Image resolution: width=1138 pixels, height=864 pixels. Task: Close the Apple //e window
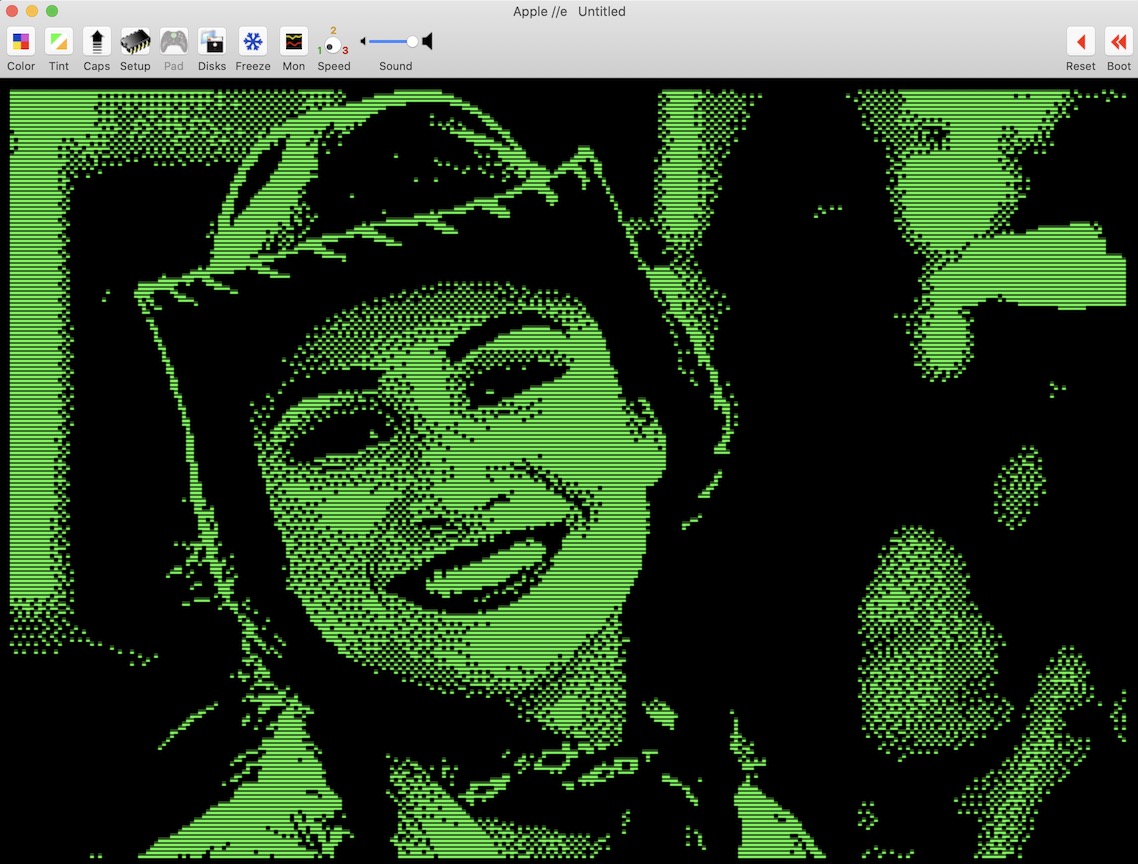(12, 11)
